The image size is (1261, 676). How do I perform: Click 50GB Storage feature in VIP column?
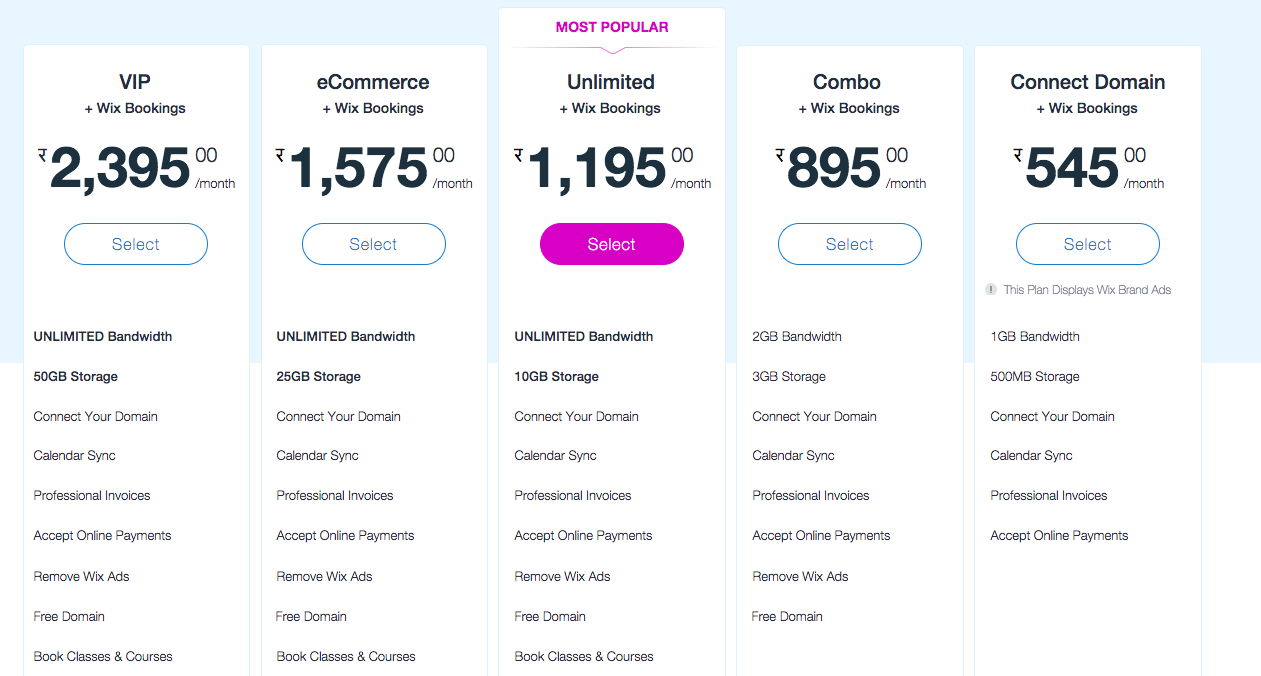coord(76,377)
